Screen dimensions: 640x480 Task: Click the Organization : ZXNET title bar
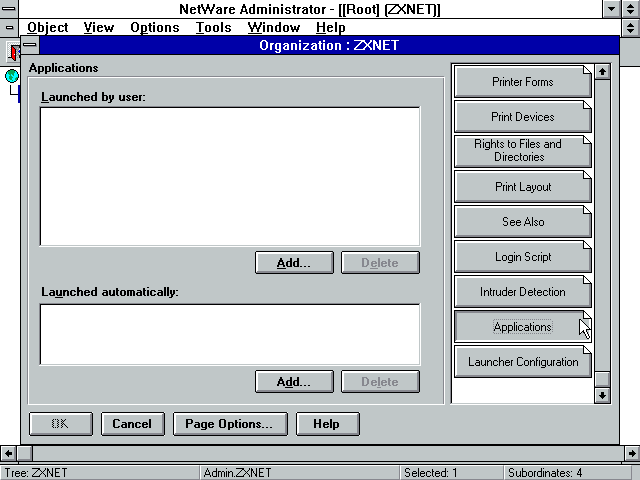click(329, 45)
